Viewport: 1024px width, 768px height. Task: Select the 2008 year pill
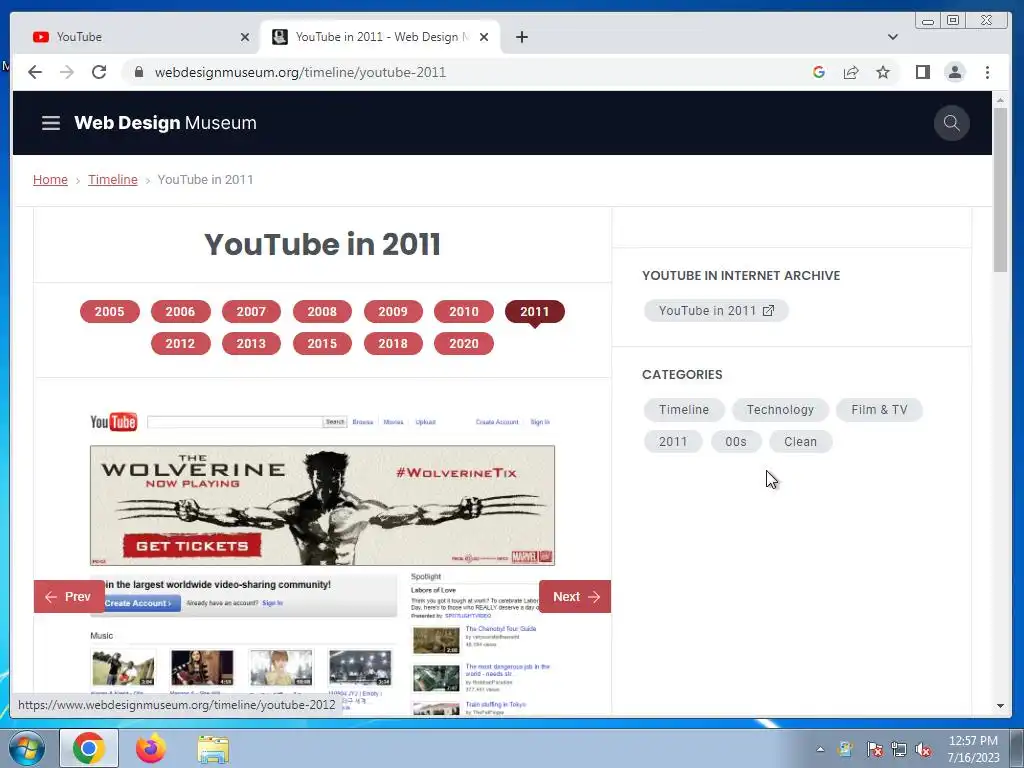click(322, 312)
